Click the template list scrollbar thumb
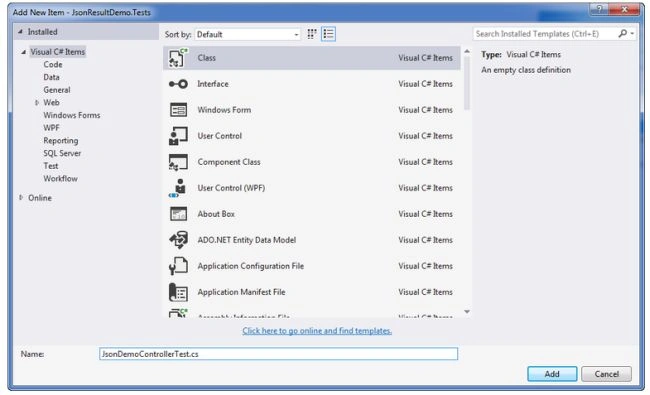This screenshot has height=395, width=650. coord(467,82)
